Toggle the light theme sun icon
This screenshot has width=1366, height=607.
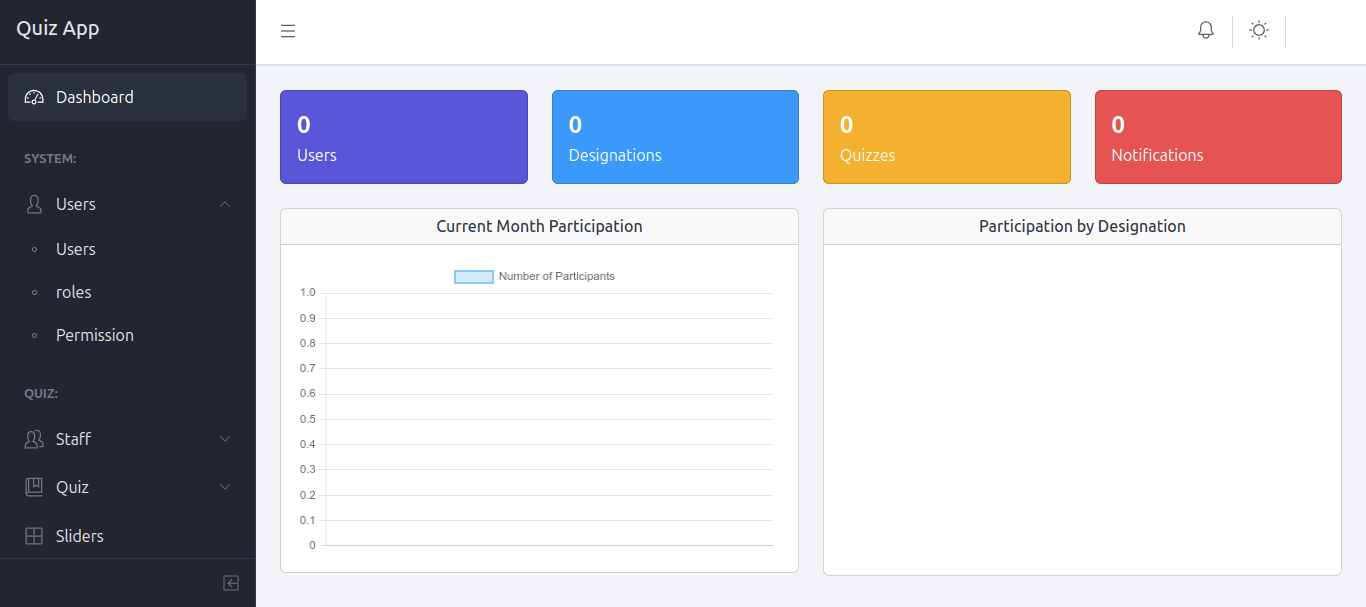[x=1259, y=31]
